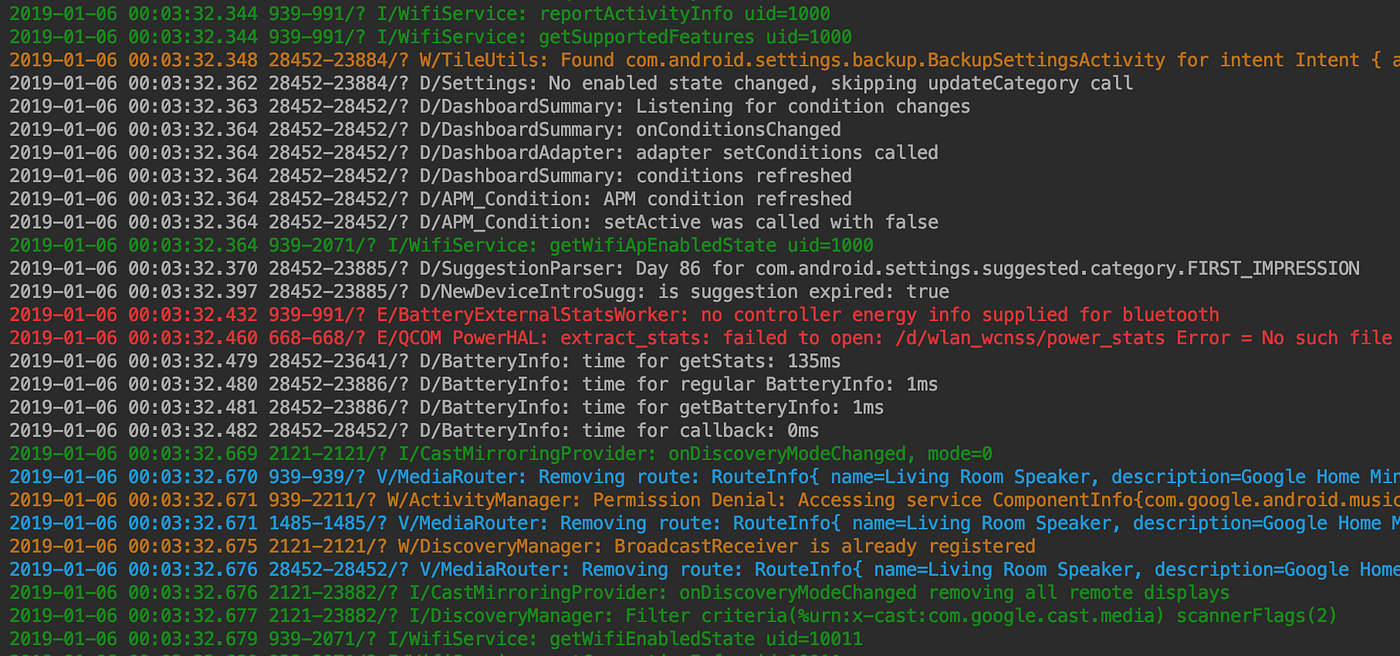Screen dimensions: 1400x656
Task: Click the MediaRouter Removing Living Room Speaker entry
Action: coord(700,476)
